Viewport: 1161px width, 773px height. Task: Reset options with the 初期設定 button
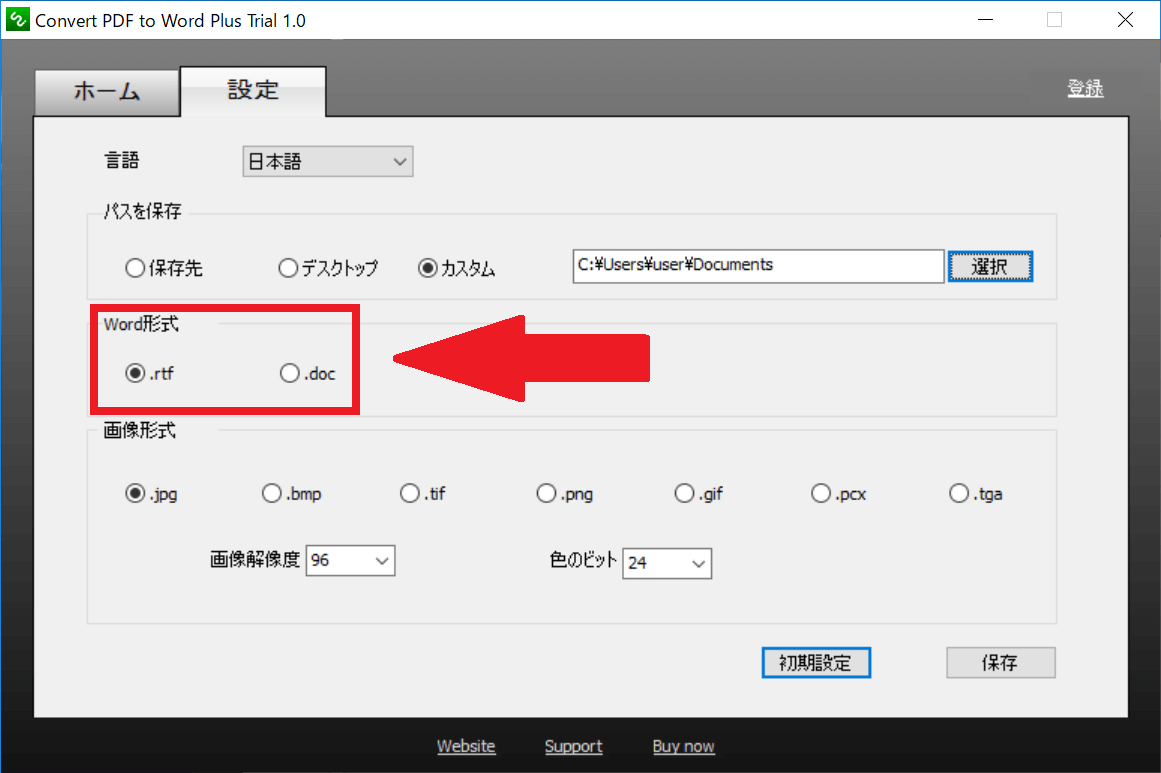pos(815,662)
